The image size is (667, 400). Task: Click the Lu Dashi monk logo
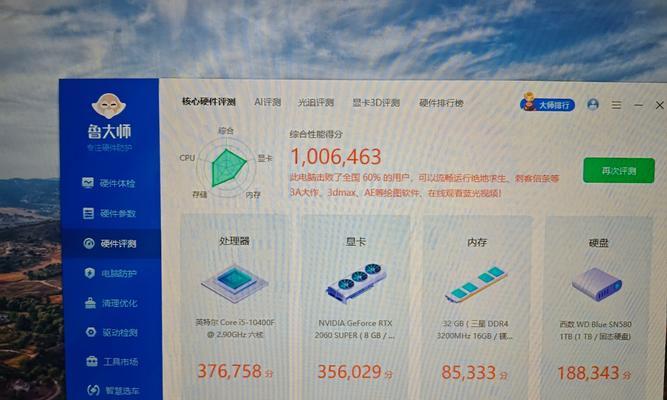coord(108,106)
